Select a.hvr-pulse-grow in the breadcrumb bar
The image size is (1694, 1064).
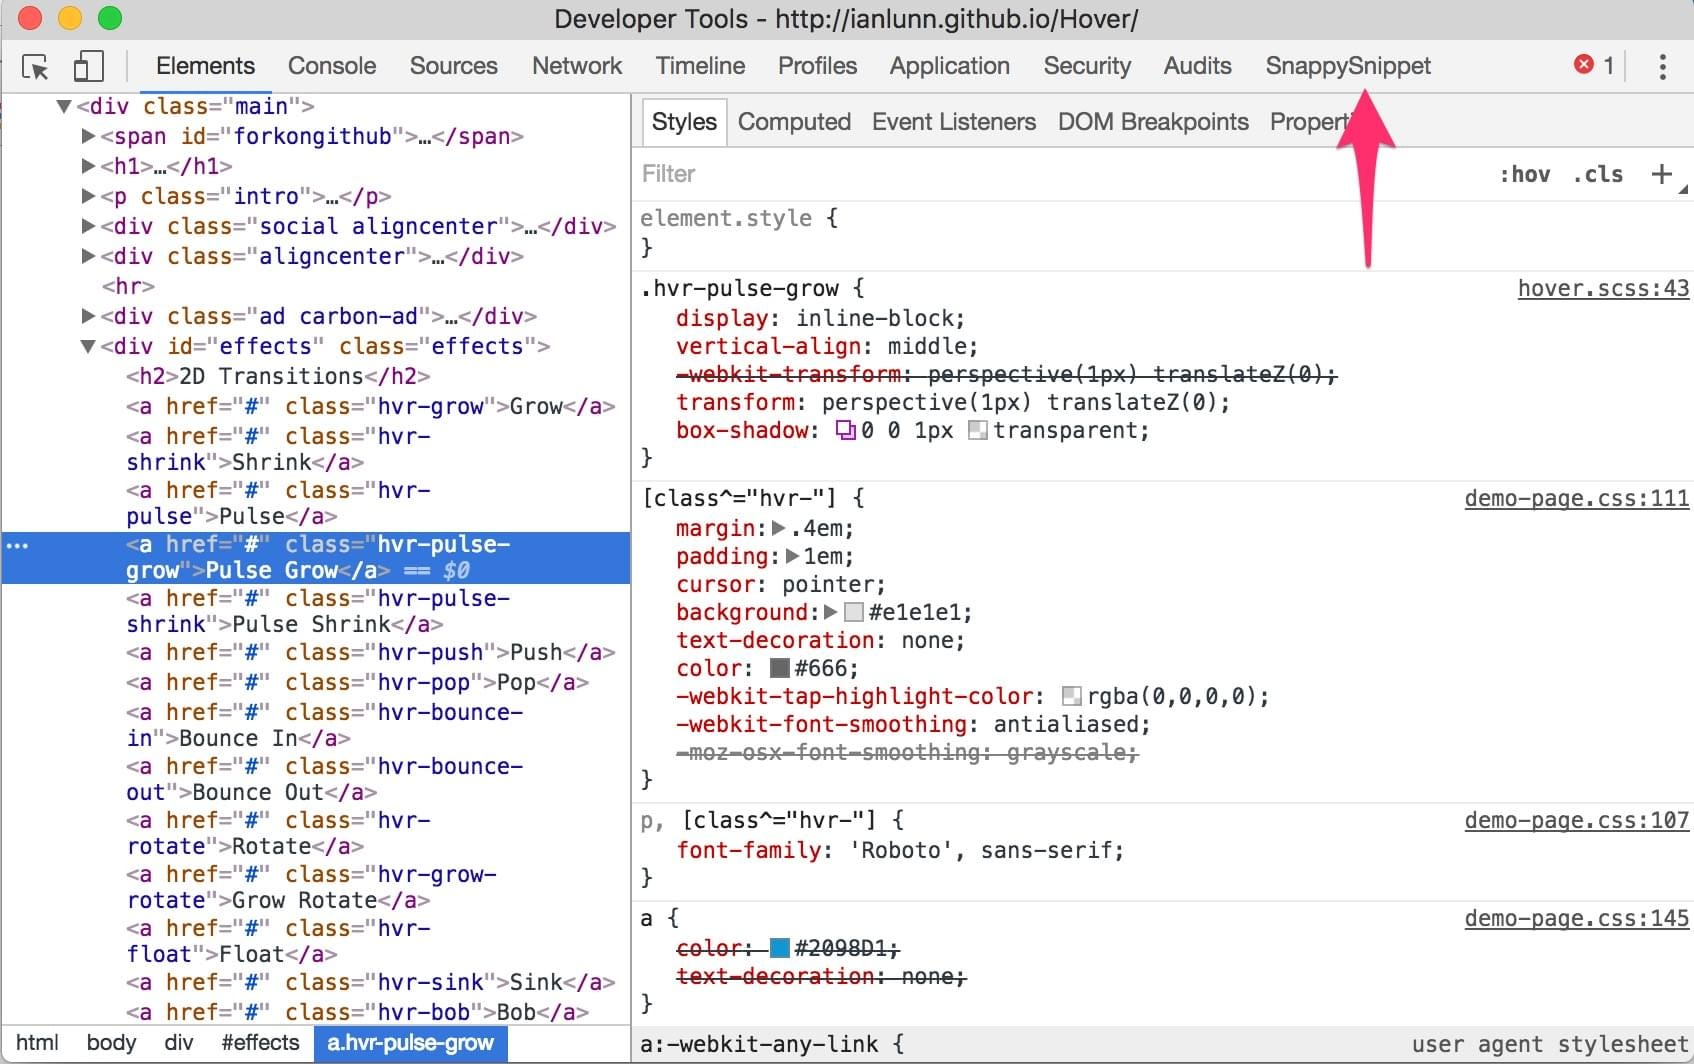click(410, 1043)
